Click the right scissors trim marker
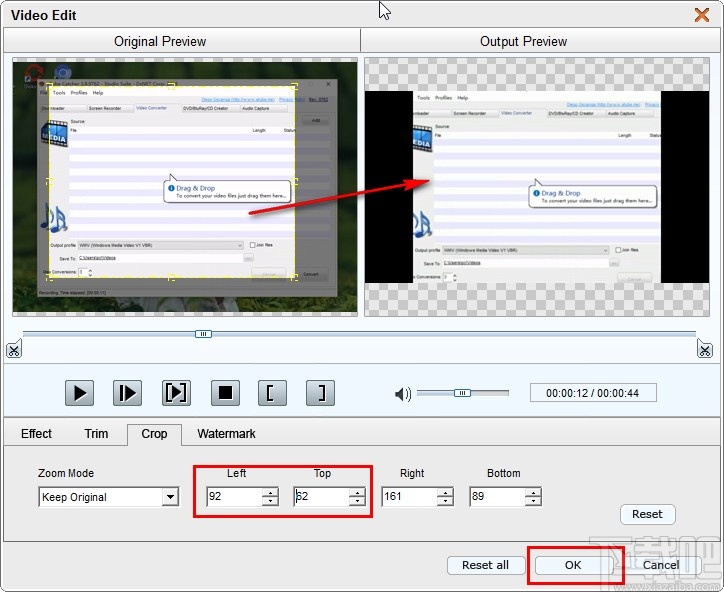Screen dimensions: 724x592 point(705,349)
